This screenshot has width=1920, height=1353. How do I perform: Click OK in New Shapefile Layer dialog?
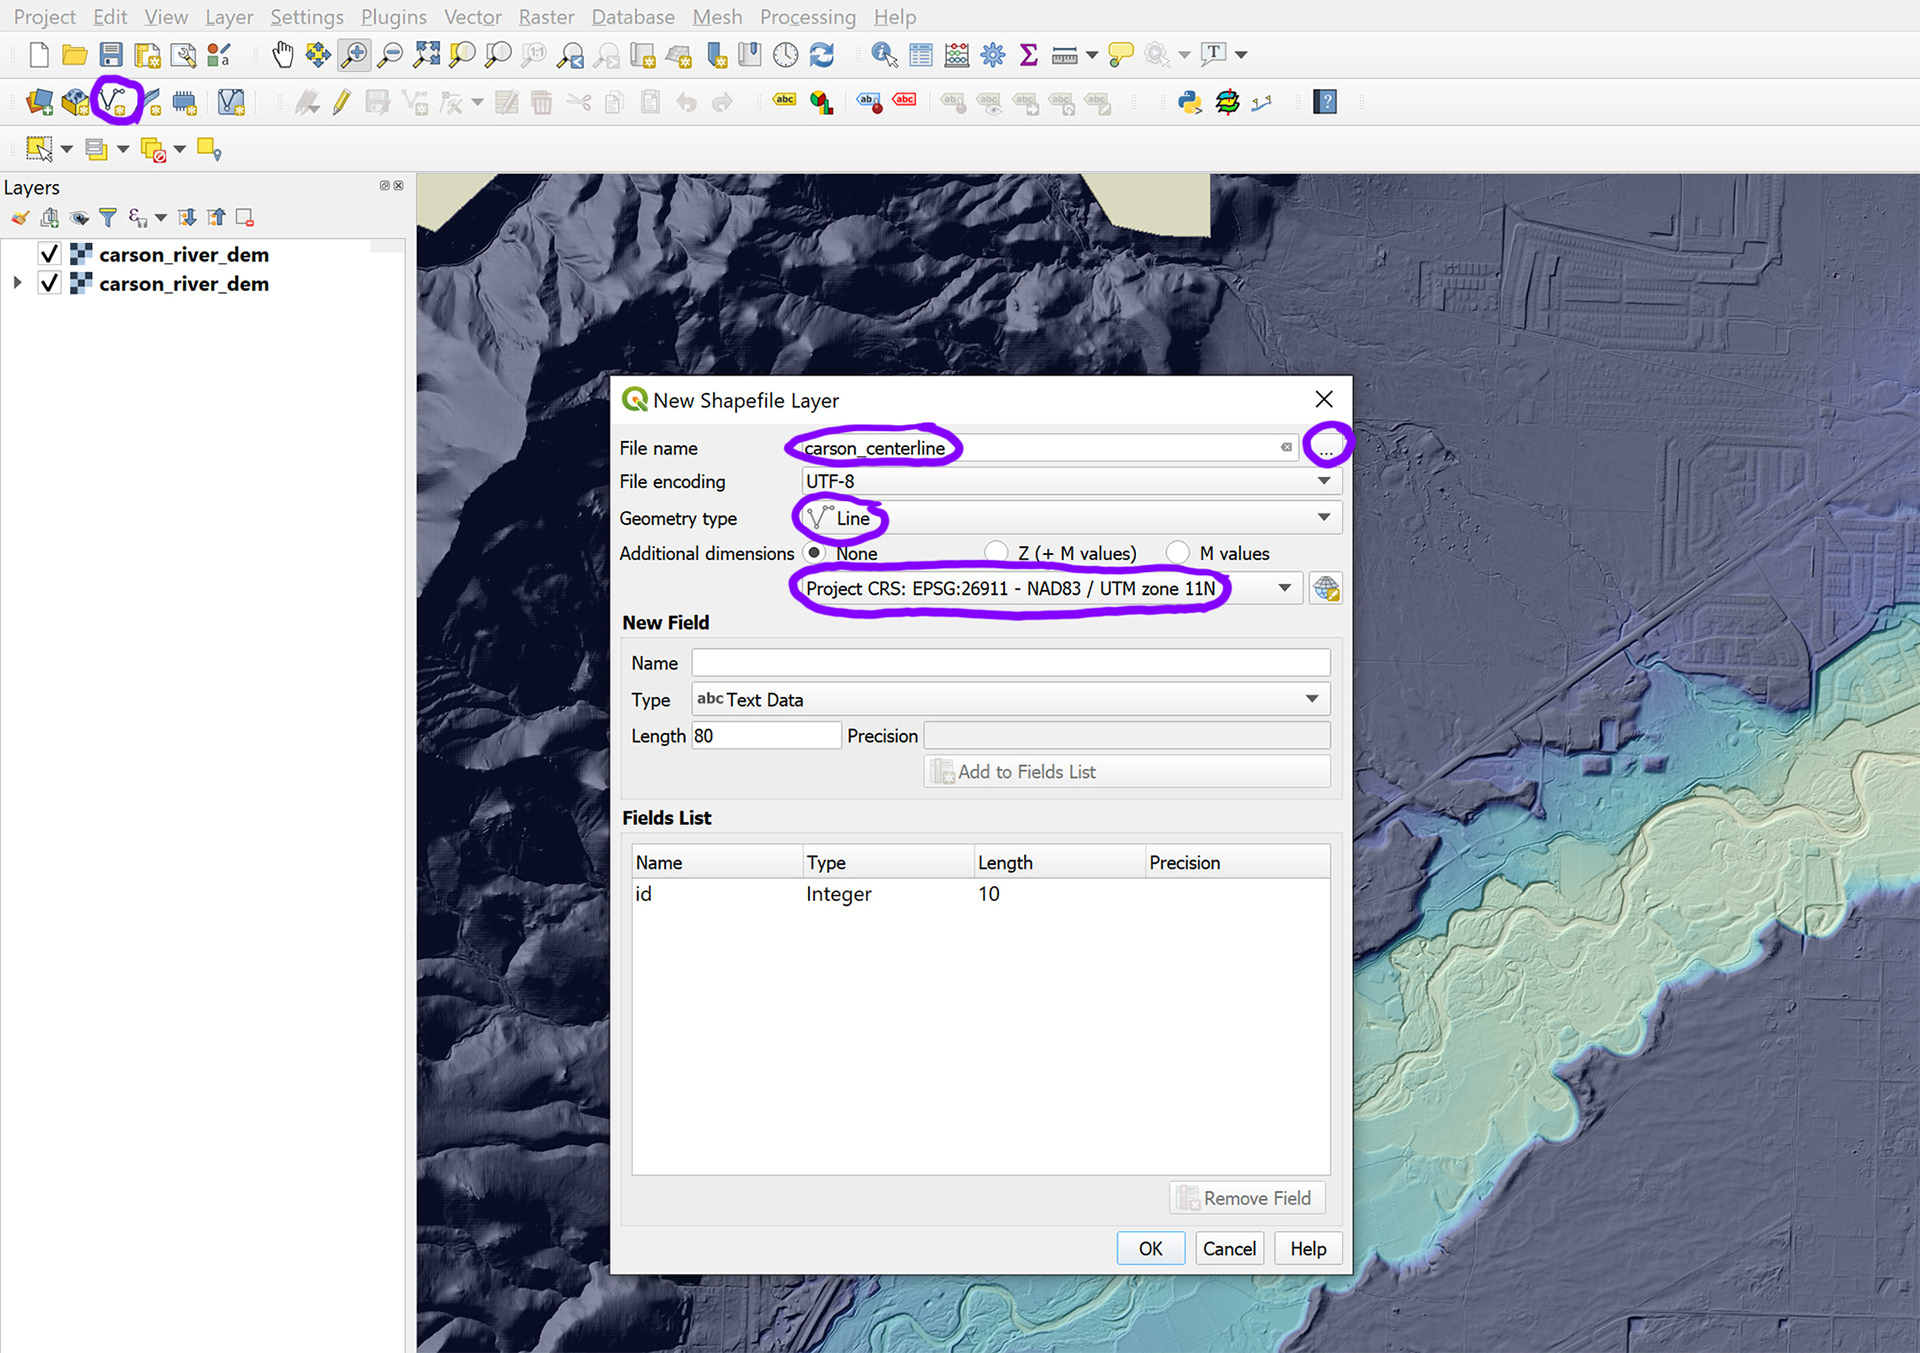(1150, 1248)
